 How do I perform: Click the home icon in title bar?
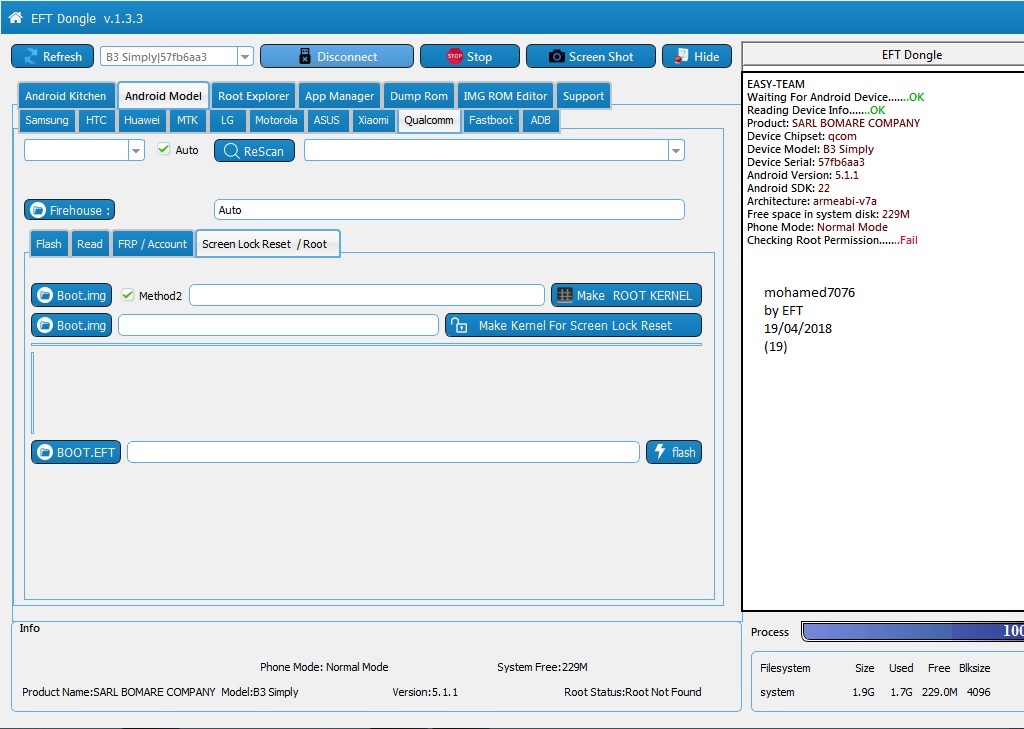tap(15, 18)
